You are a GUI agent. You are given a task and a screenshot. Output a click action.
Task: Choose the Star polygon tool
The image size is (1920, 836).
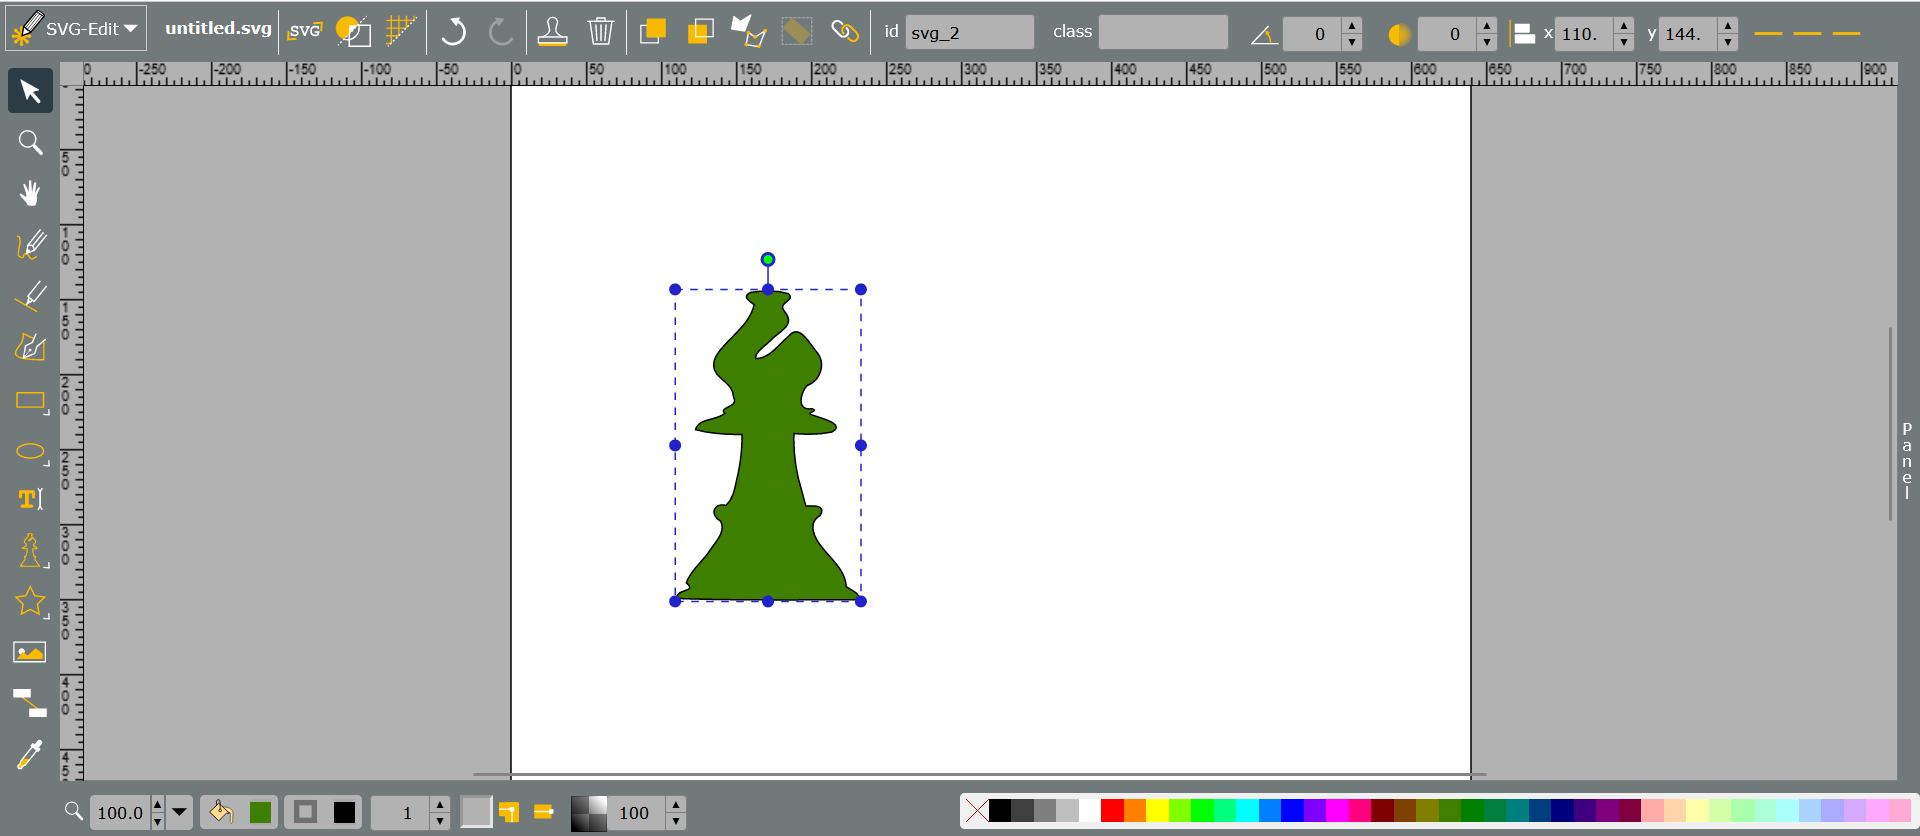click(x=30, y=601)
